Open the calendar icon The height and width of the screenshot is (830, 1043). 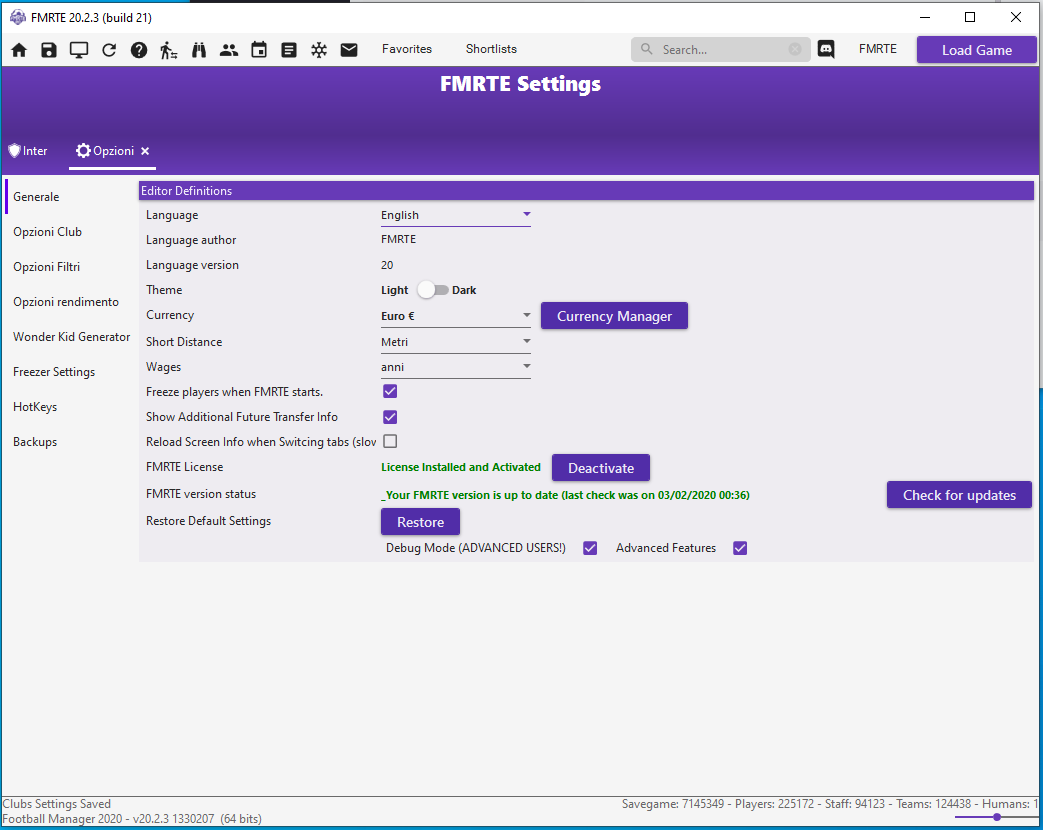[x=259, y=50]
